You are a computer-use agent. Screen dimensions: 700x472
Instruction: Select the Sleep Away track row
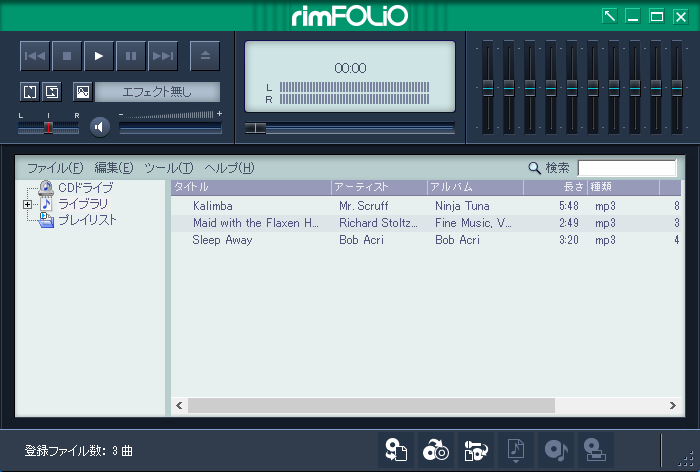[426, 240]
